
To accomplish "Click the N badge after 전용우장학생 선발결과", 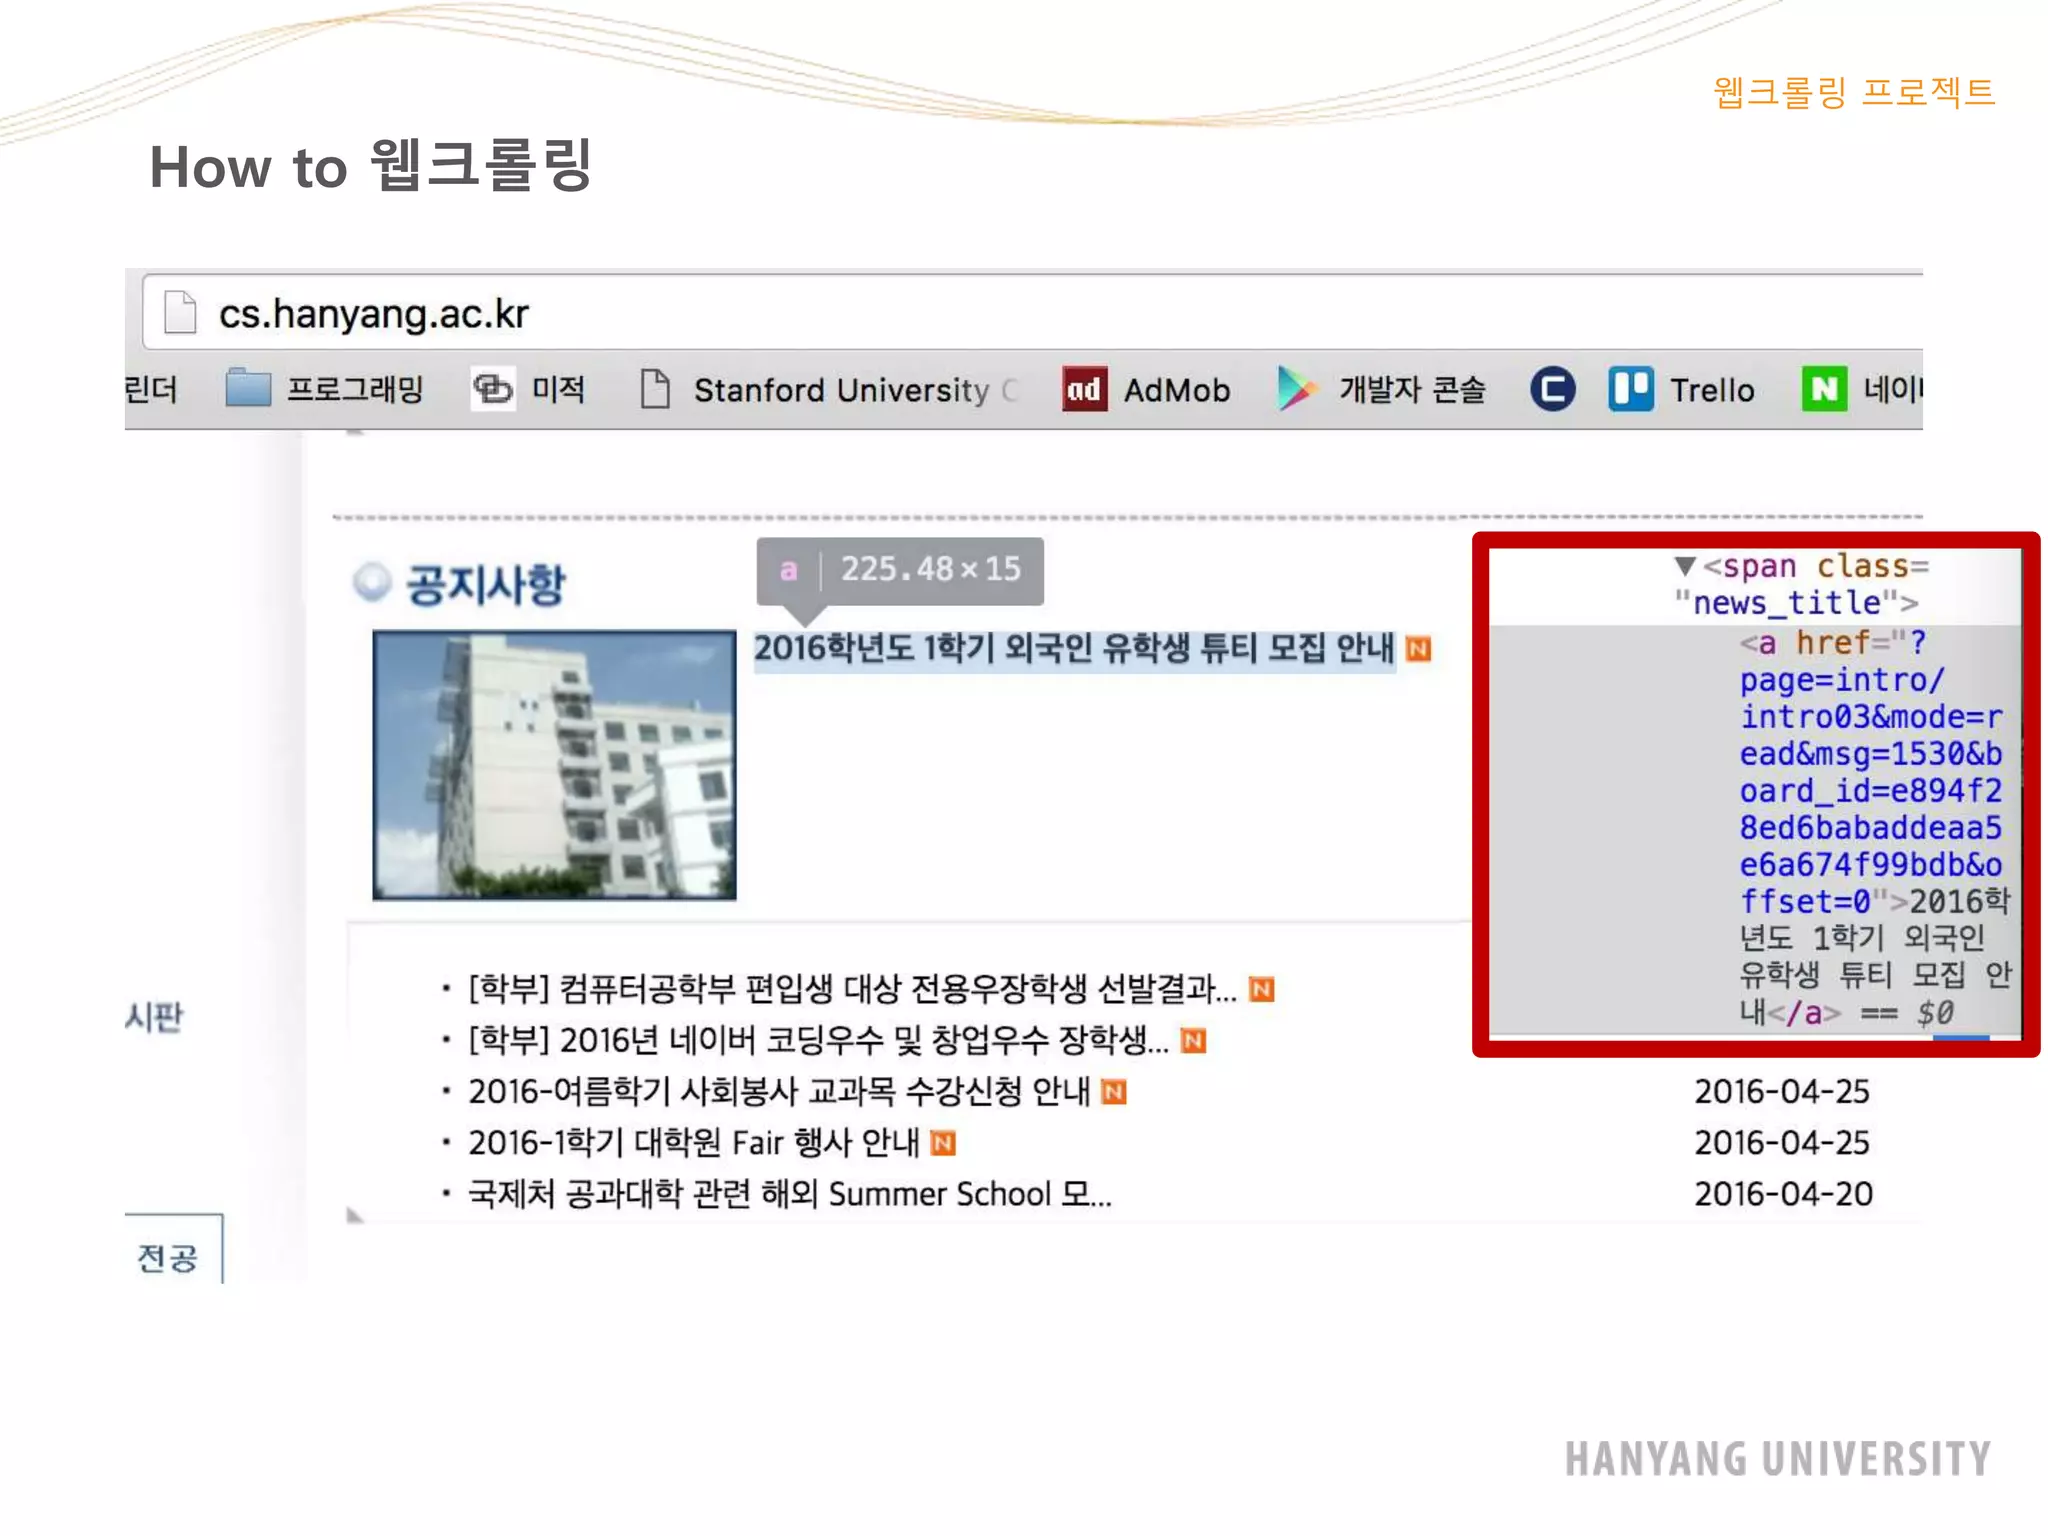I will (1262, 990).
